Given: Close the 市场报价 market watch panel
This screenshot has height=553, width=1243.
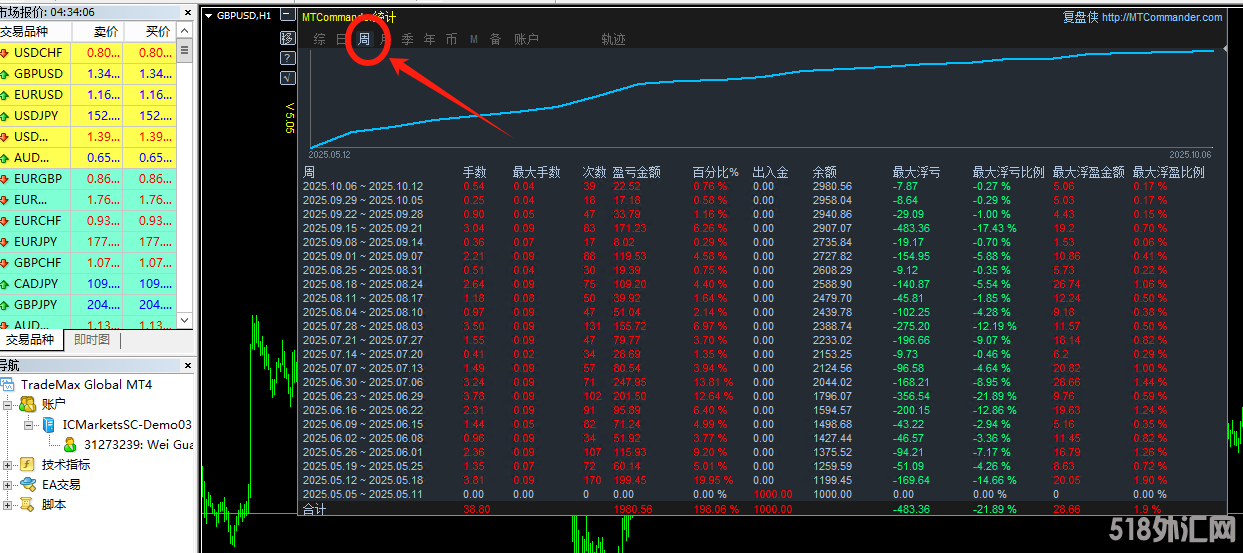Looking at the screenshot, I should coord(185,12).
